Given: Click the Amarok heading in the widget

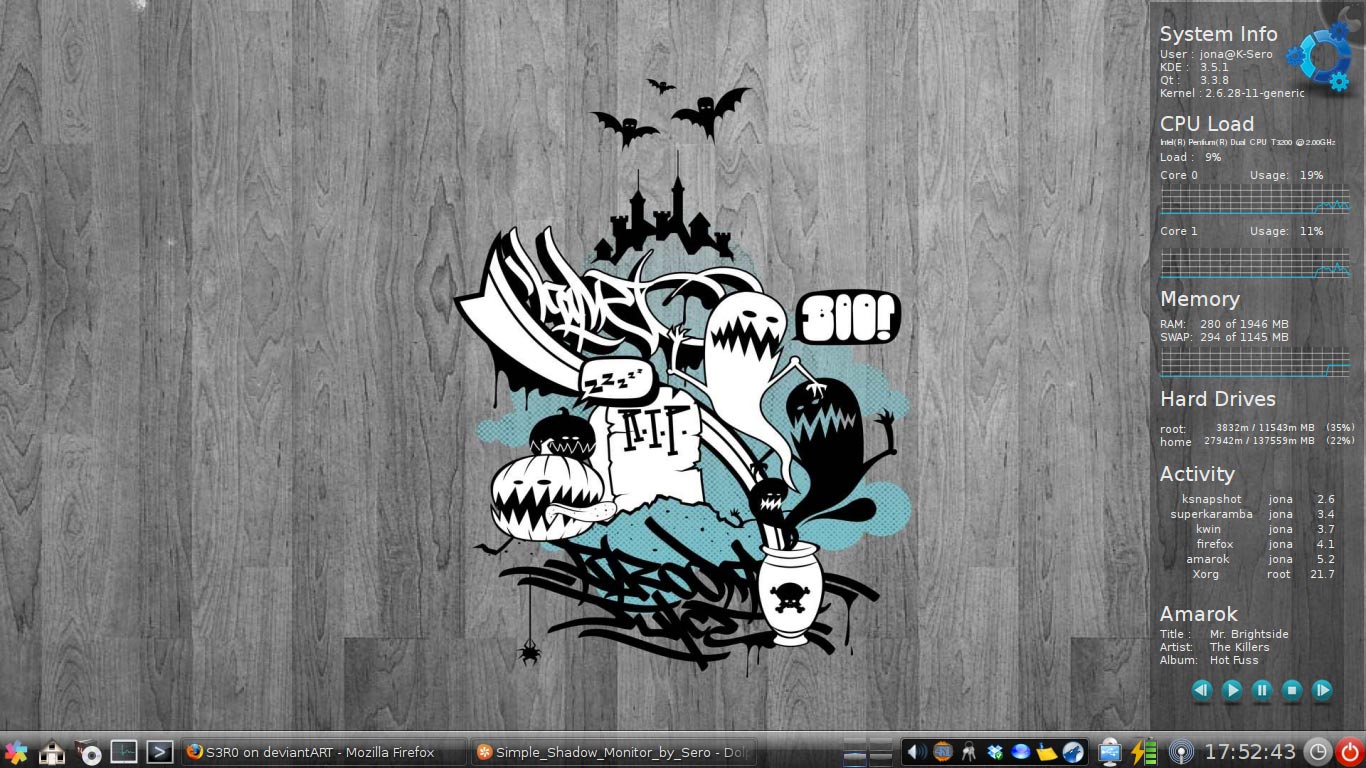Looking at the screenshot, I should [1198, 614].
